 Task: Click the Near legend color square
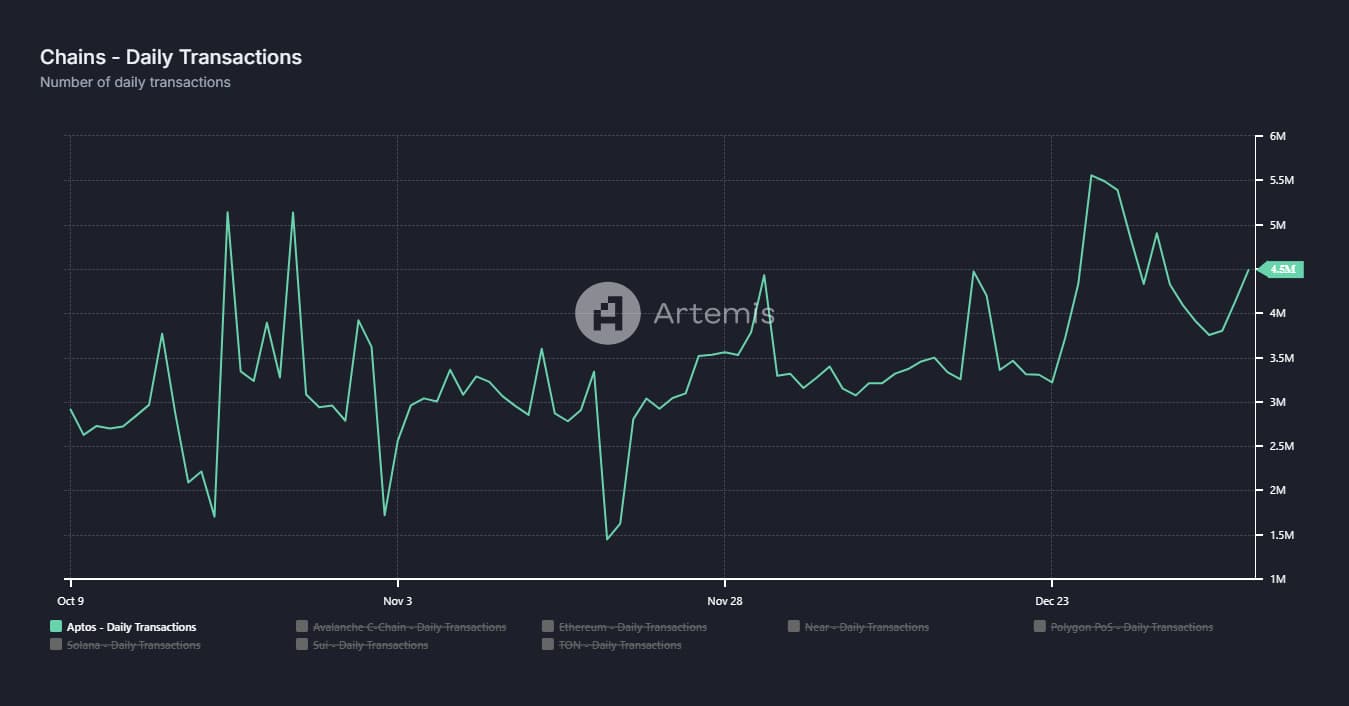point(794,626)
